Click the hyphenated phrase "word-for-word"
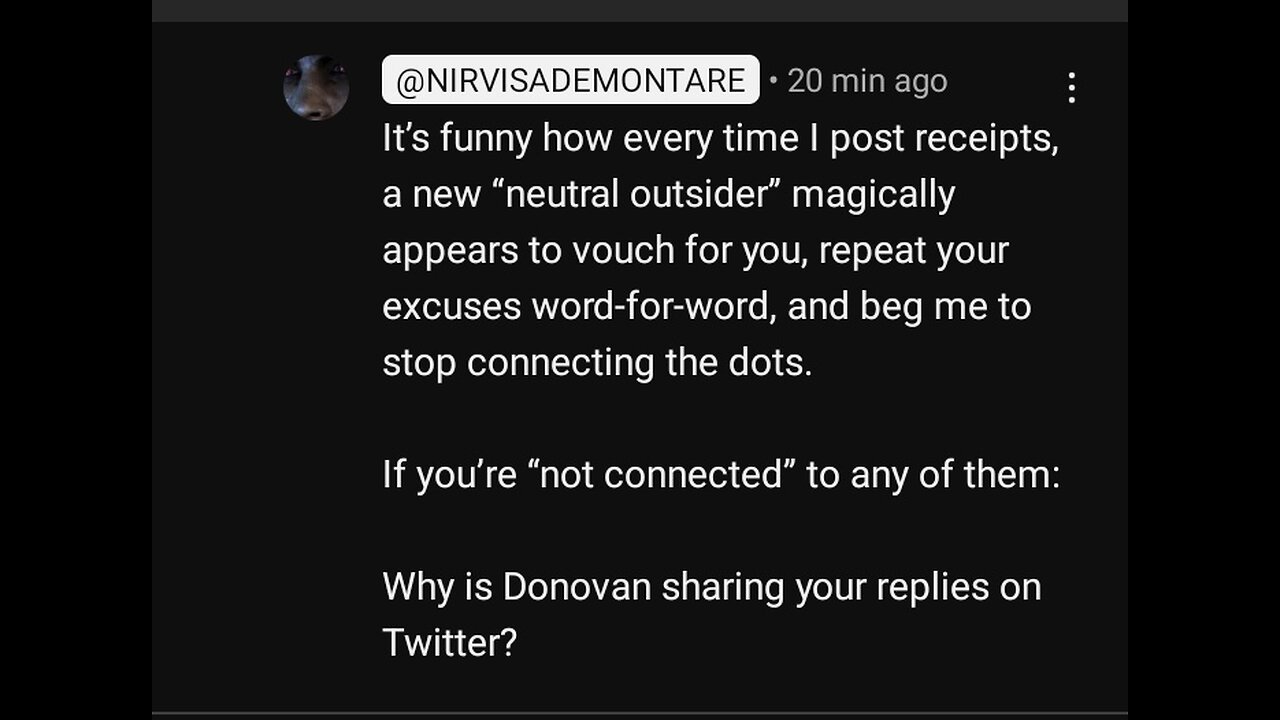The width and height of the screenshot is (1280, 720). (x=653, y=306)
